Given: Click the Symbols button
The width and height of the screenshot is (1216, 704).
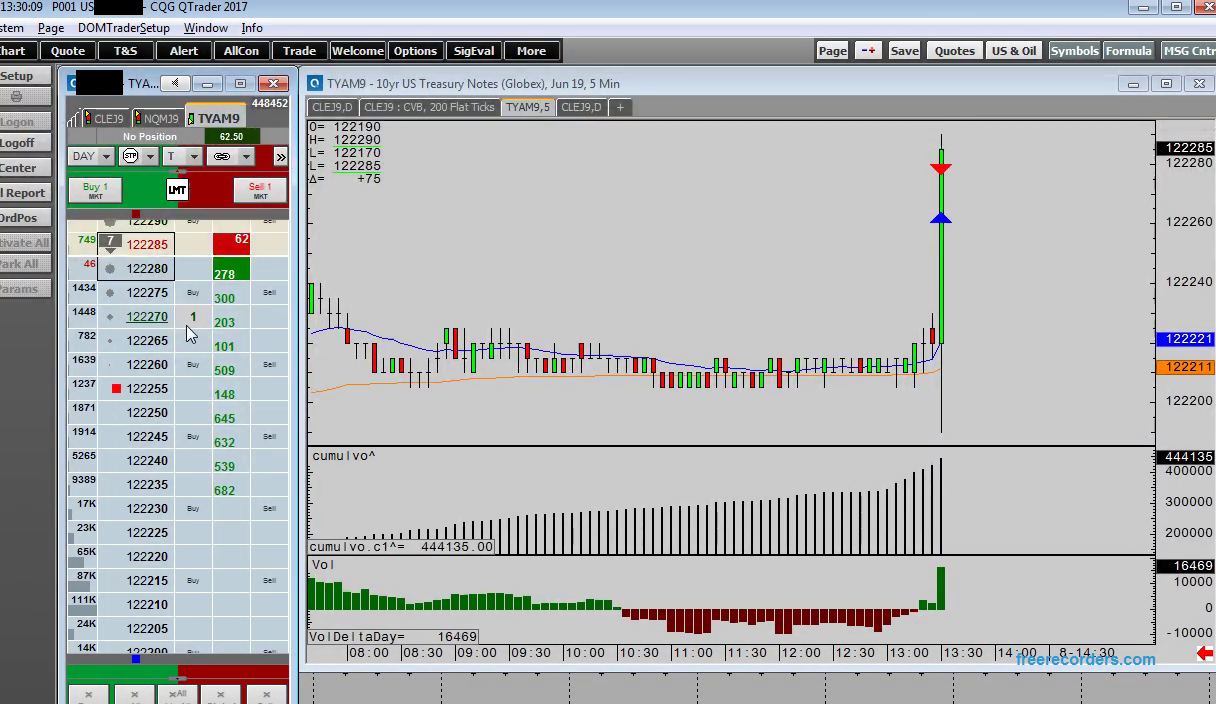Looking at the screenshot, I should click(x=1074, y=51).
